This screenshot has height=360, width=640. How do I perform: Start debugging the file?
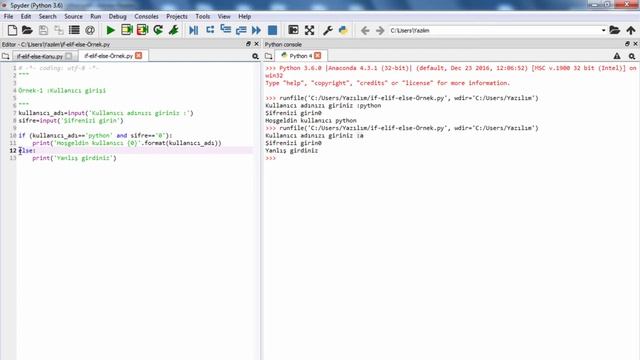coord(194,30)
